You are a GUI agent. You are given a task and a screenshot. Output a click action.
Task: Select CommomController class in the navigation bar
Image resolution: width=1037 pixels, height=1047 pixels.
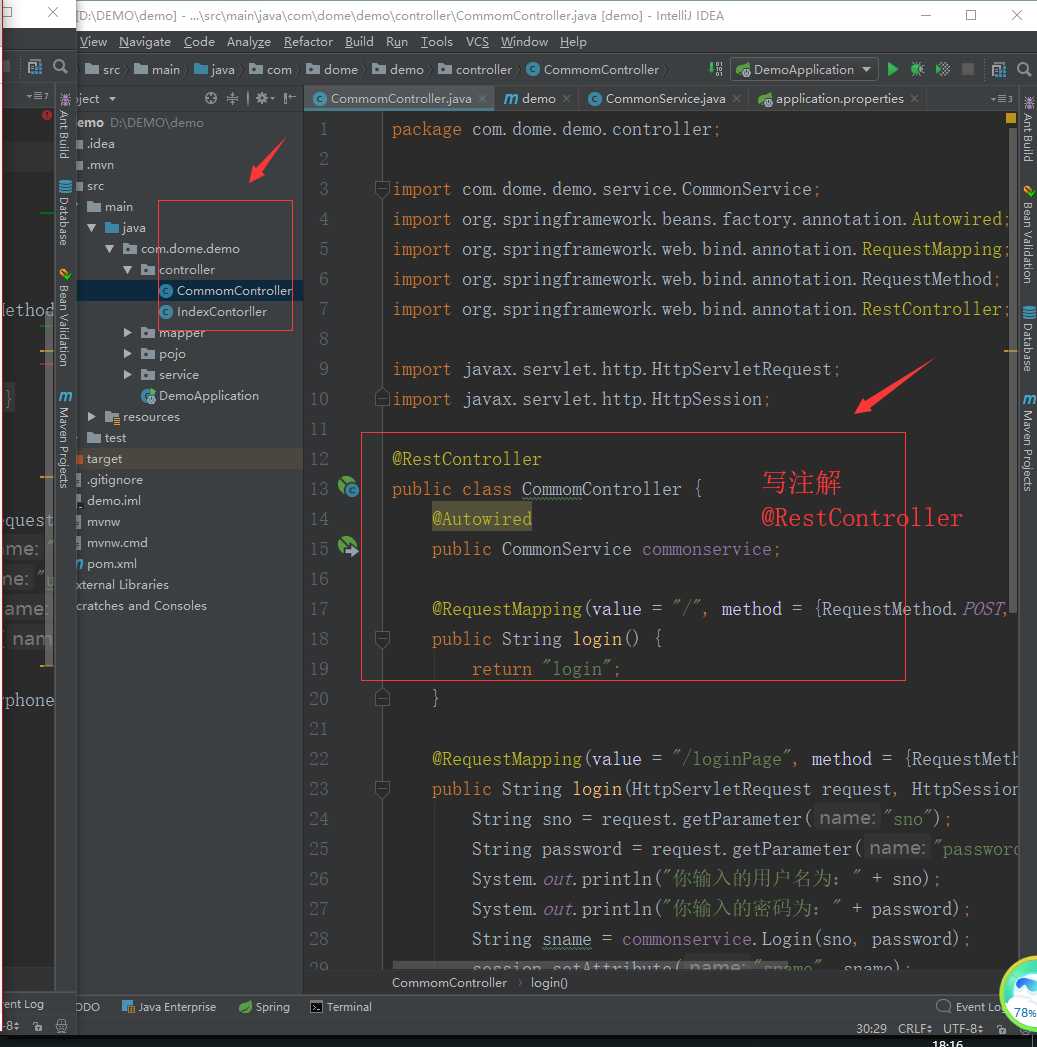click(x=592, y=69)
